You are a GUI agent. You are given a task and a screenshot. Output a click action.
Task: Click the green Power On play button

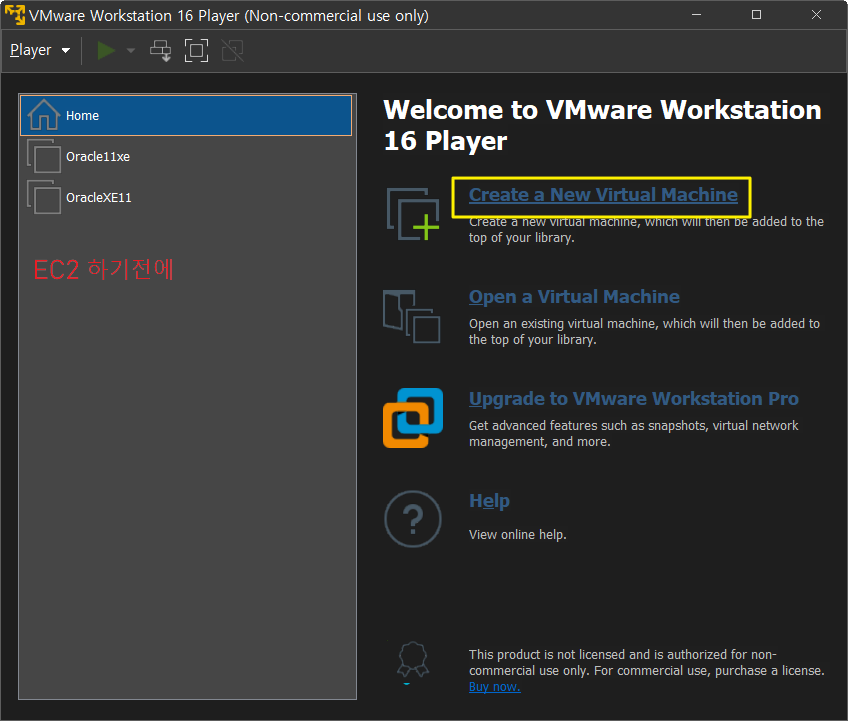click(x=106, y=51)
